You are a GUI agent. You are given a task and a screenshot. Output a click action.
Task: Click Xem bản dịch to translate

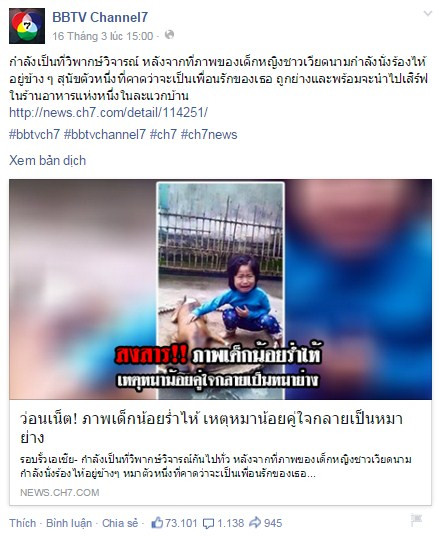coord(48,160)
